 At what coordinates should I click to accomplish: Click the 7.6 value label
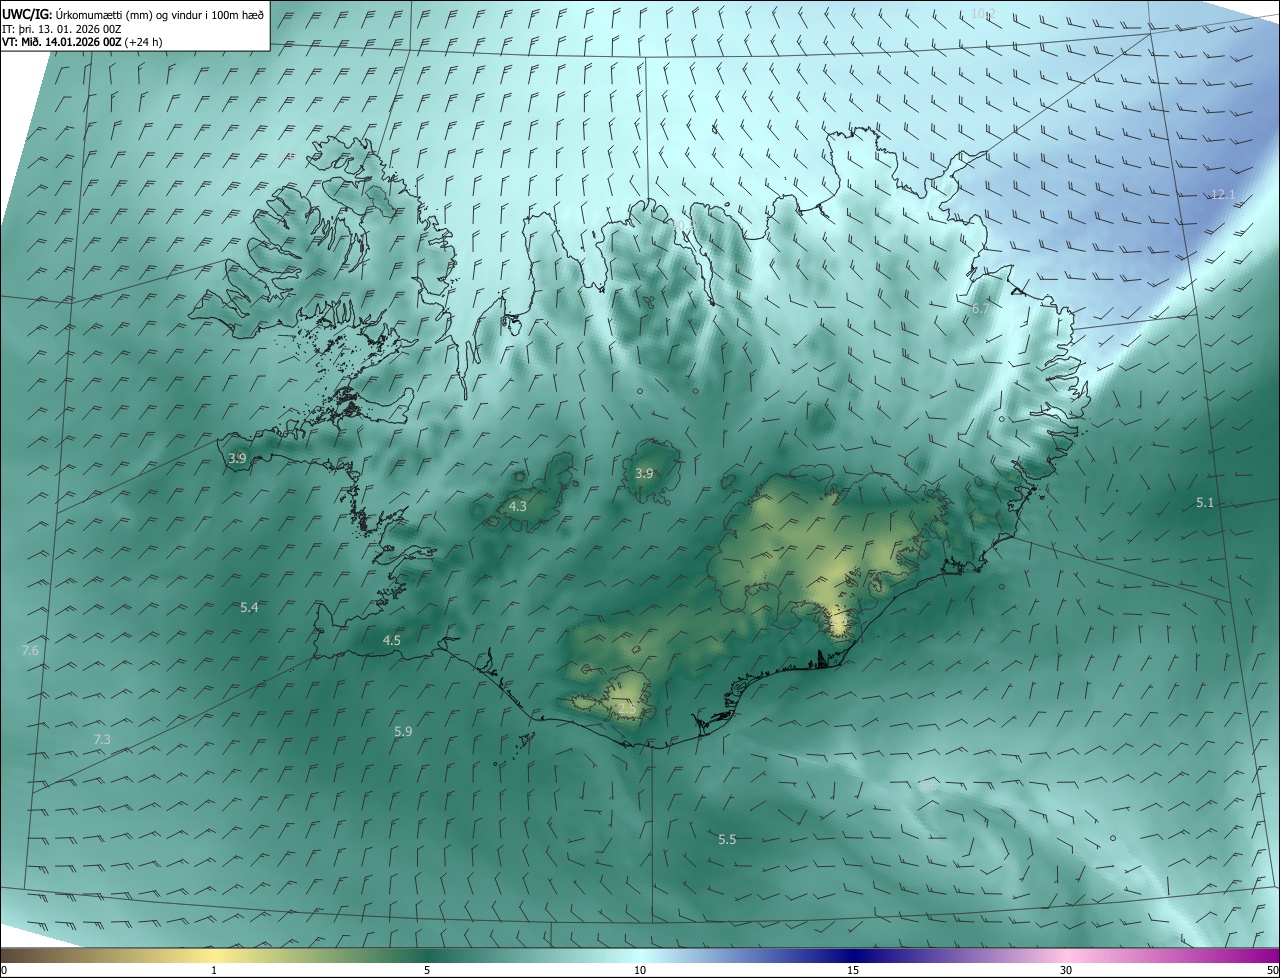(x=30, y=650)
